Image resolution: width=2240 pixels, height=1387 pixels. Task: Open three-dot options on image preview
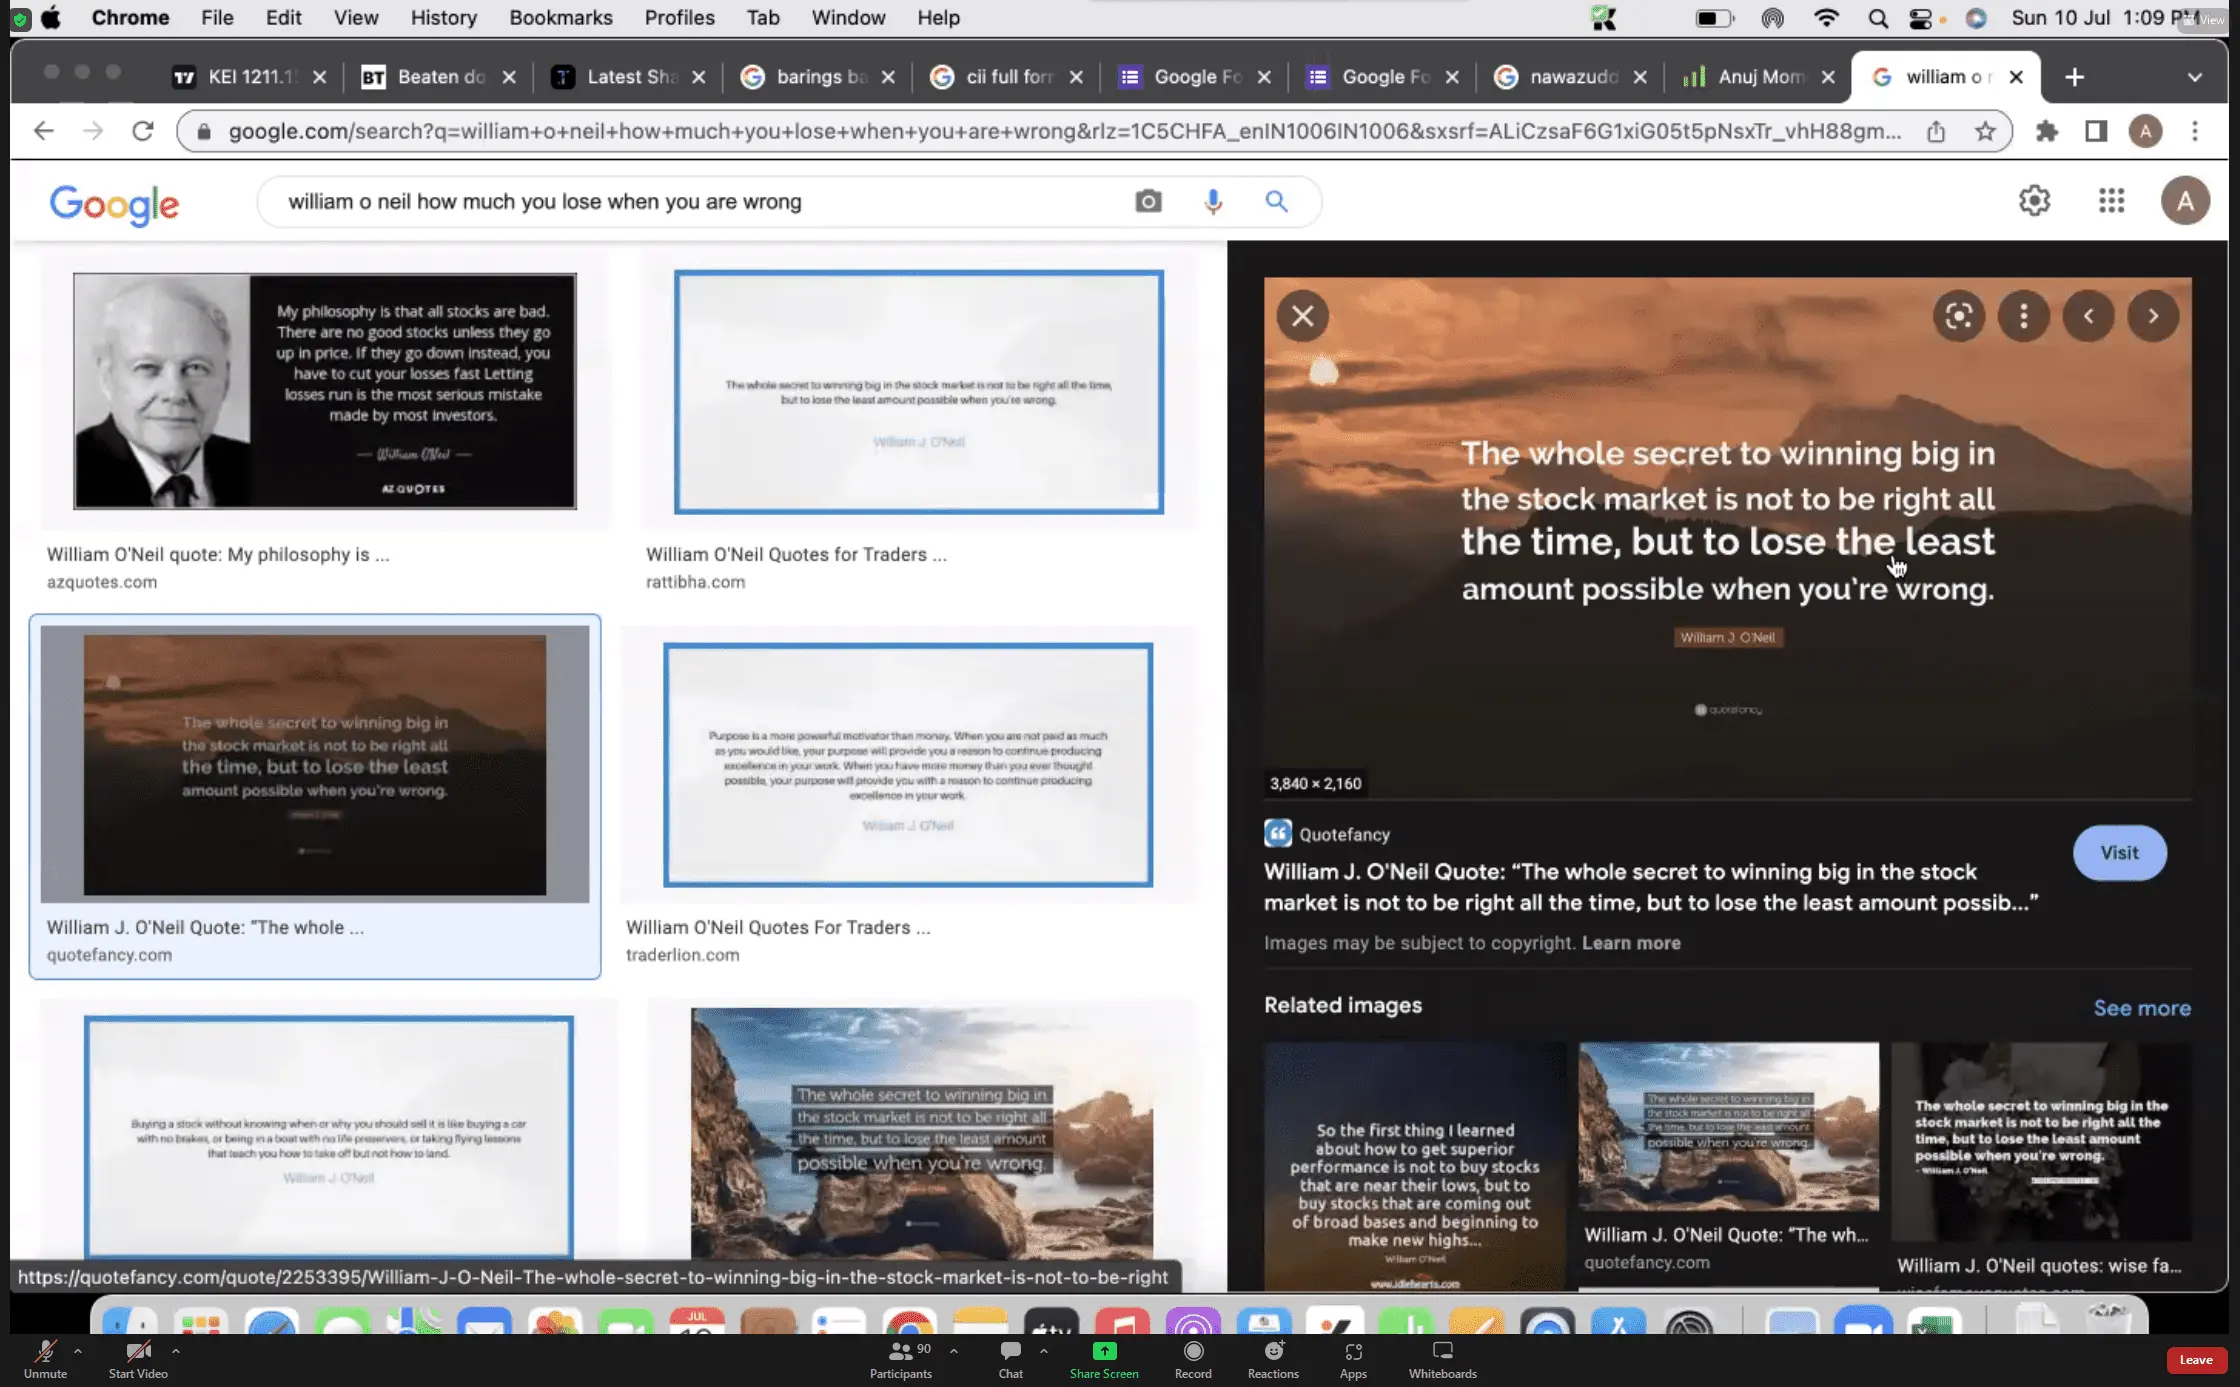[2023, 316]
